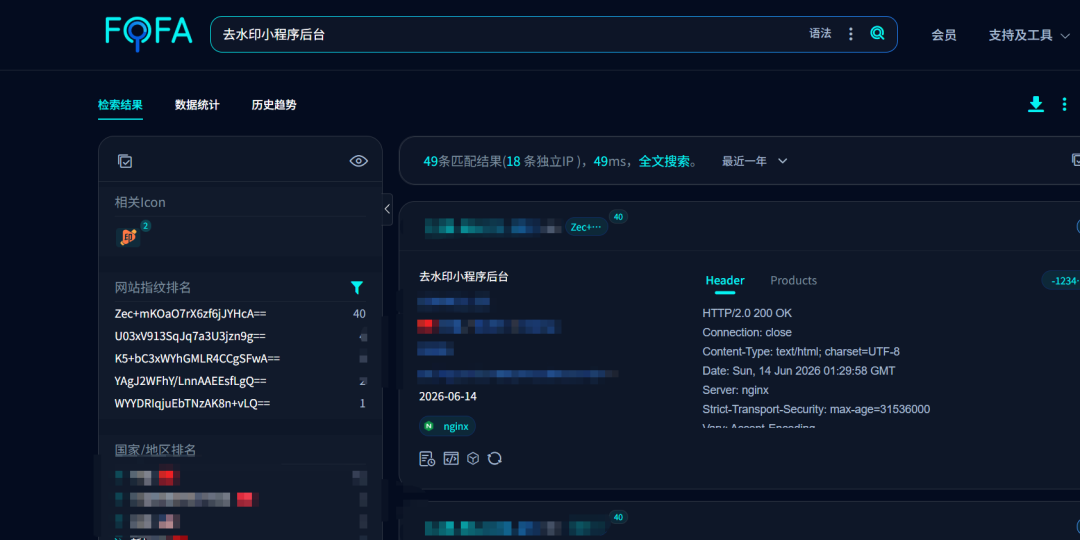The image size is (1080, 540).
Task: Switch to the 检索结果 tab
Action: pos(121,105)
